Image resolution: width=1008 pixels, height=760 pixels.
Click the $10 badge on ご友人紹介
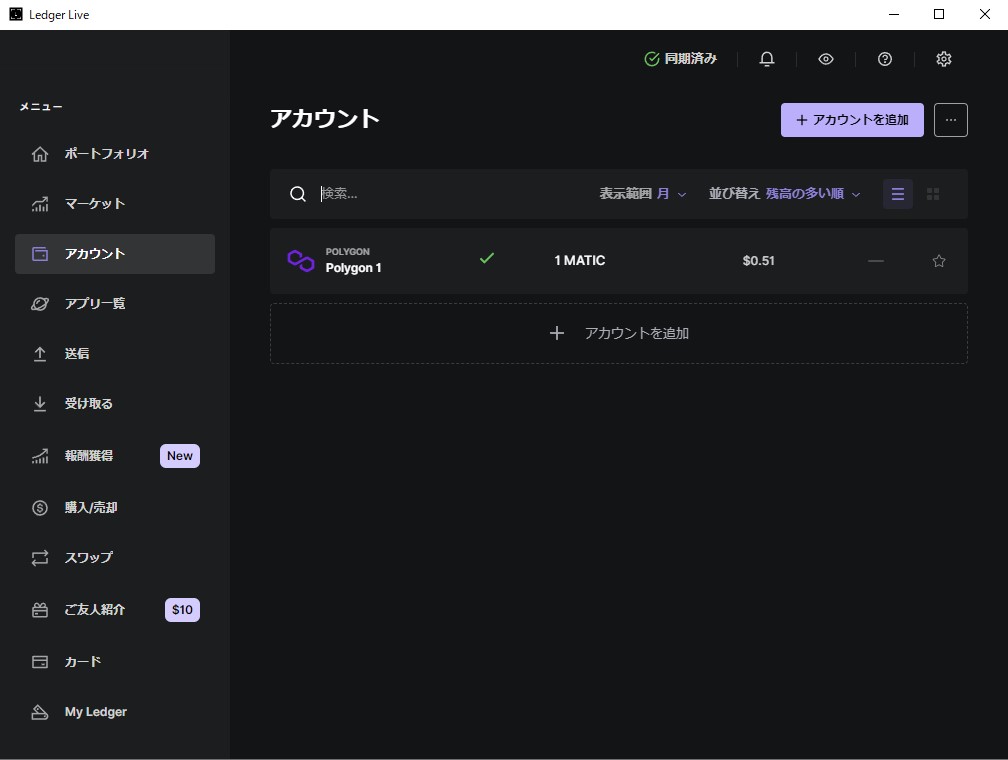pyautogui.click(x=183, y=610)
